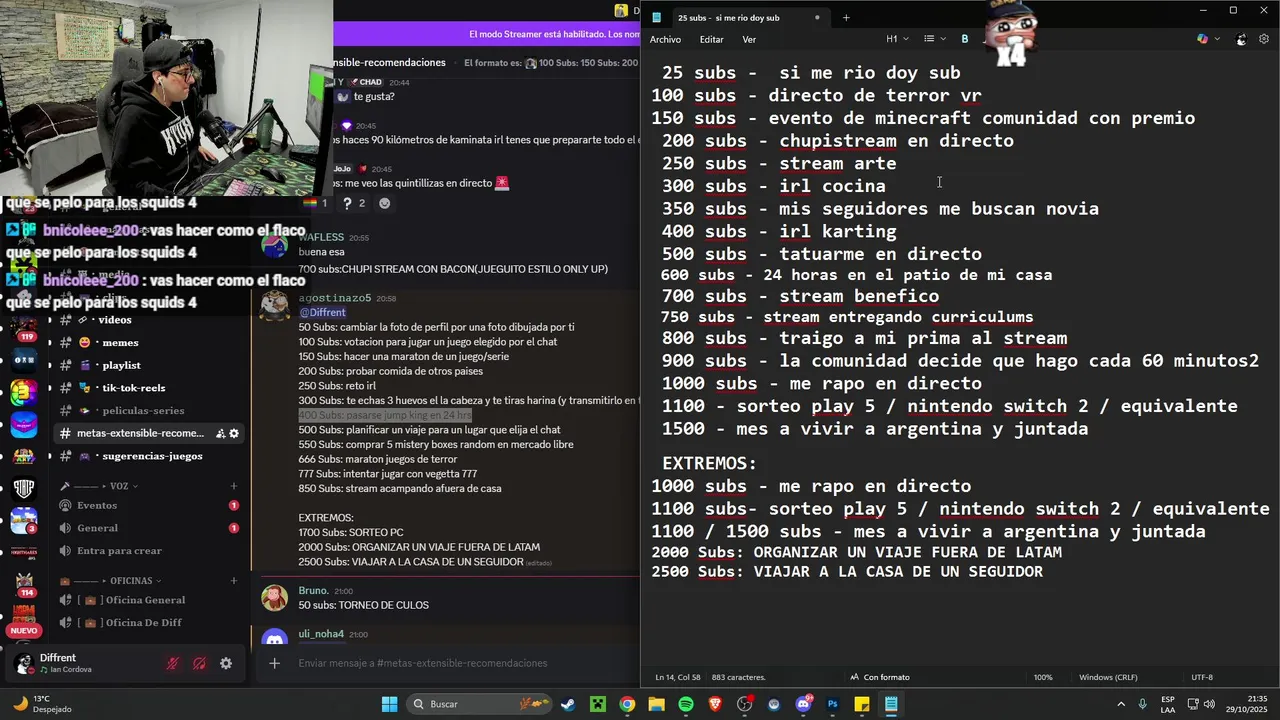Open Notepad settings gear
This screenshot has height=720, width=1280.
coord(1264,39)
